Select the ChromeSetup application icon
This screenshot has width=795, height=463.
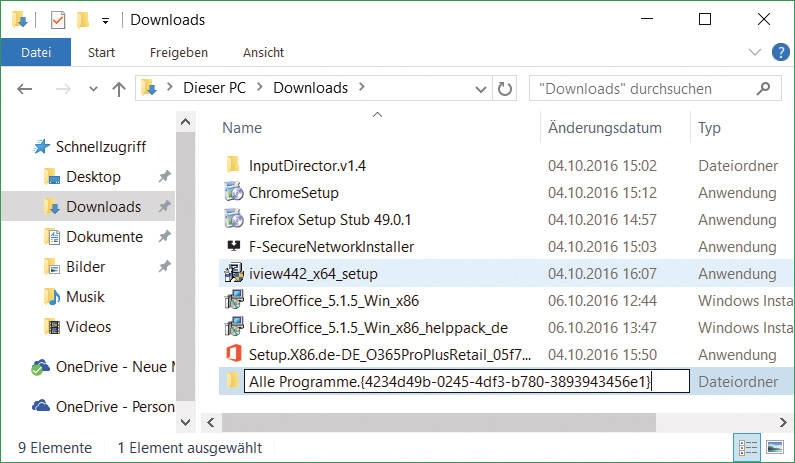(234, 193)
